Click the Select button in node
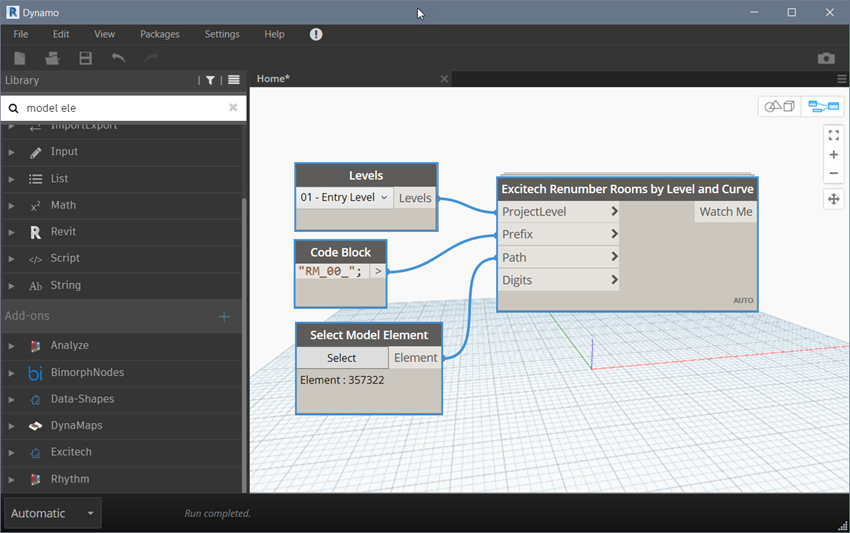850x533 pixels. point(342,358)
